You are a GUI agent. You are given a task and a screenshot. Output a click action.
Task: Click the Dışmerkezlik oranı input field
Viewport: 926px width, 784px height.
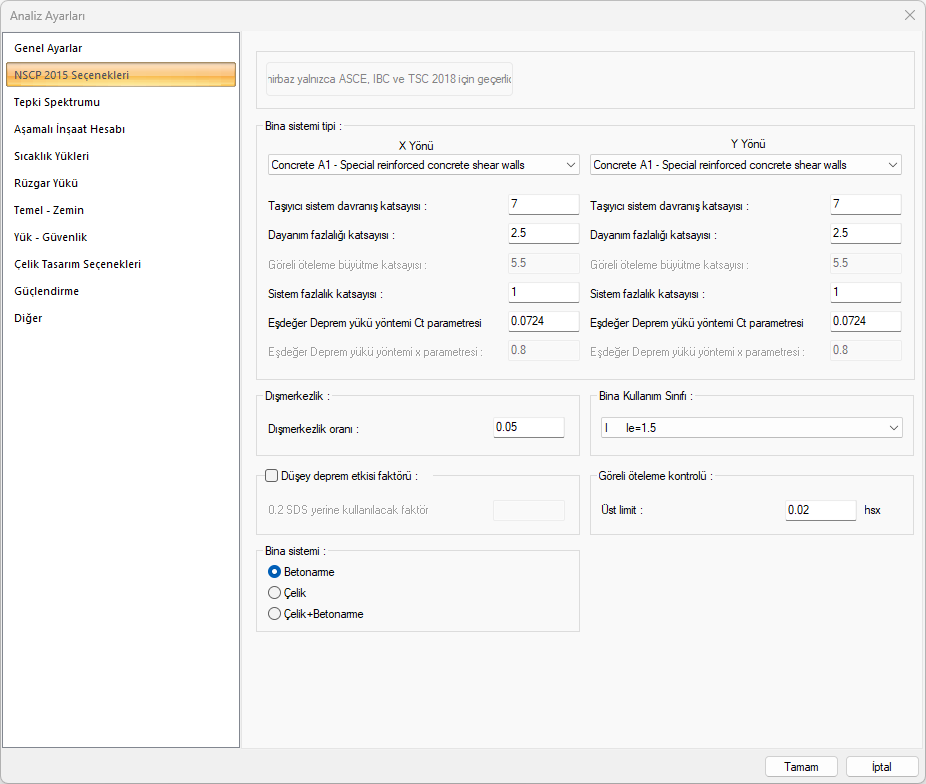click(529, 428)
